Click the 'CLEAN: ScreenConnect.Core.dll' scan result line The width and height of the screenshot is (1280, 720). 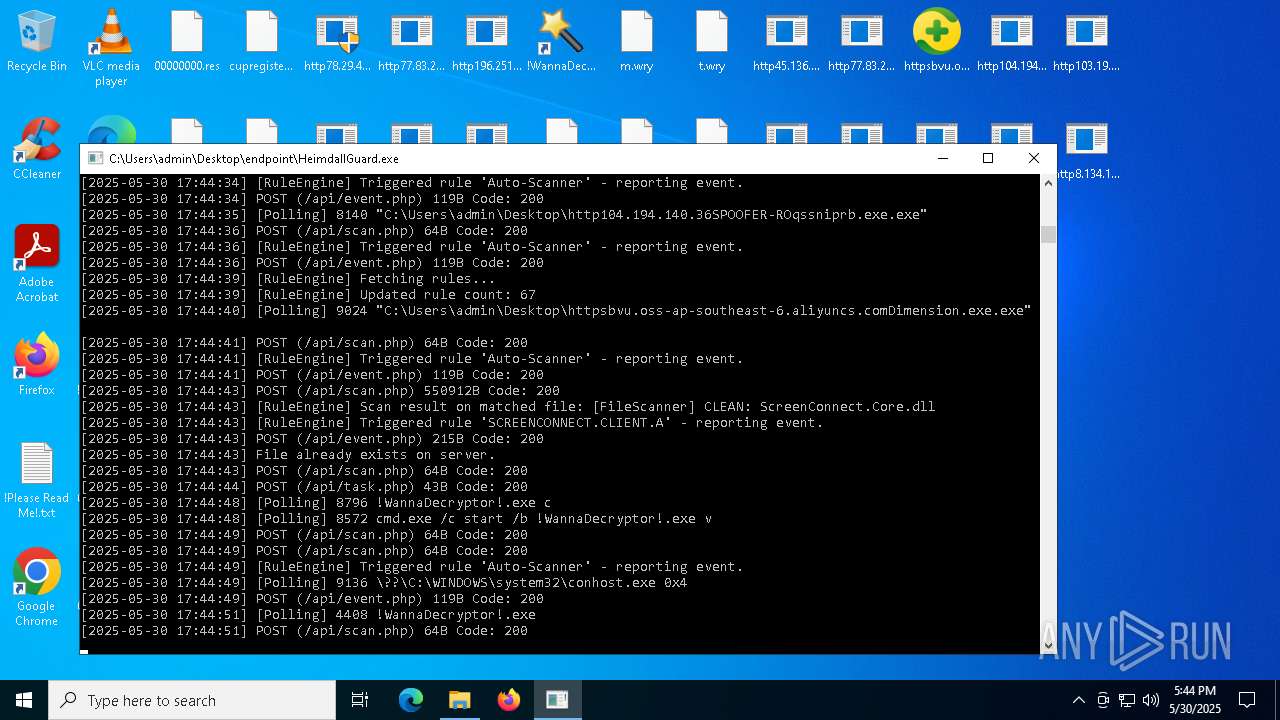coord(508,407)
